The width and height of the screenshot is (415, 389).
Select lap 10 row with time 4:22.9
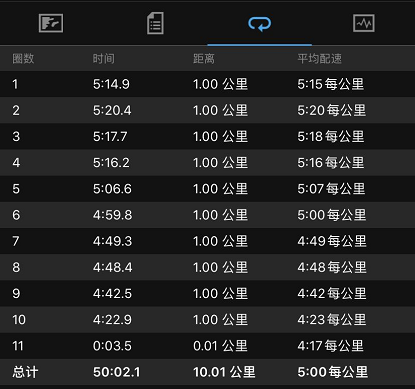(x=207, y=320)
